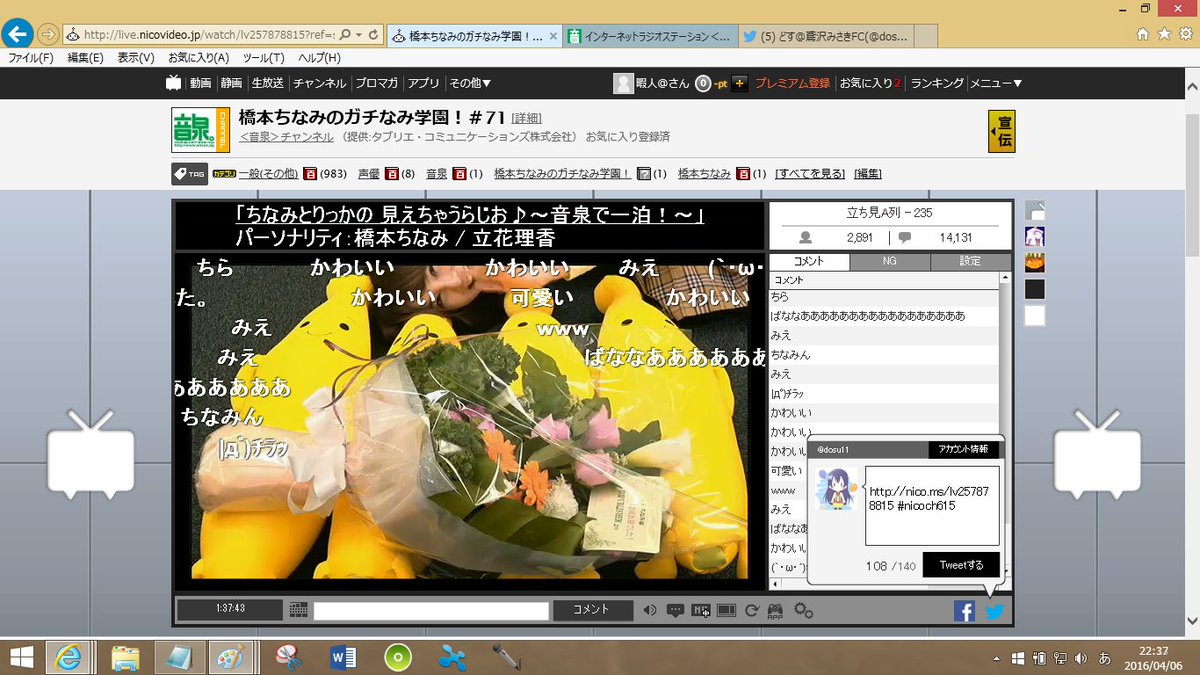Open the ファイル(F) menu
Image resolution: width=1200 pixels, height=675 pixels.
[31, 58]
